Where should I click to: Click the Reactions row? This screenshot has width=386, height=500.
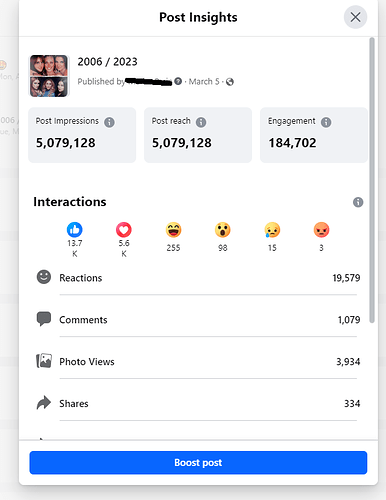[x=198, y=278]
